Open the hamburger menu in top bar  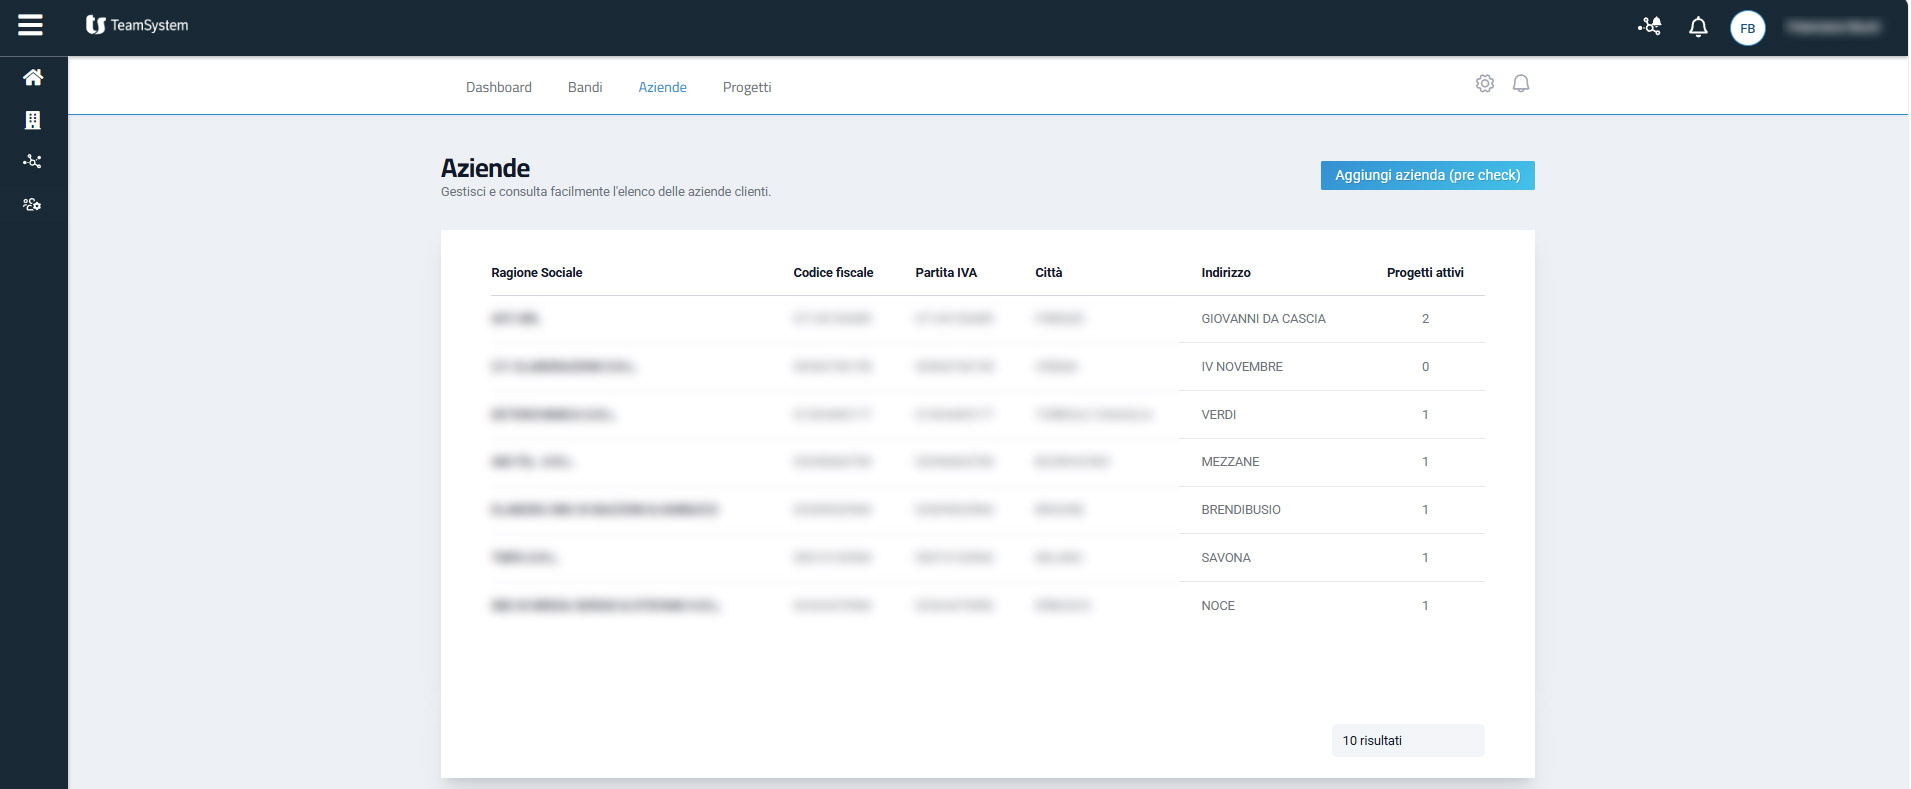click(x=31, y=25)
